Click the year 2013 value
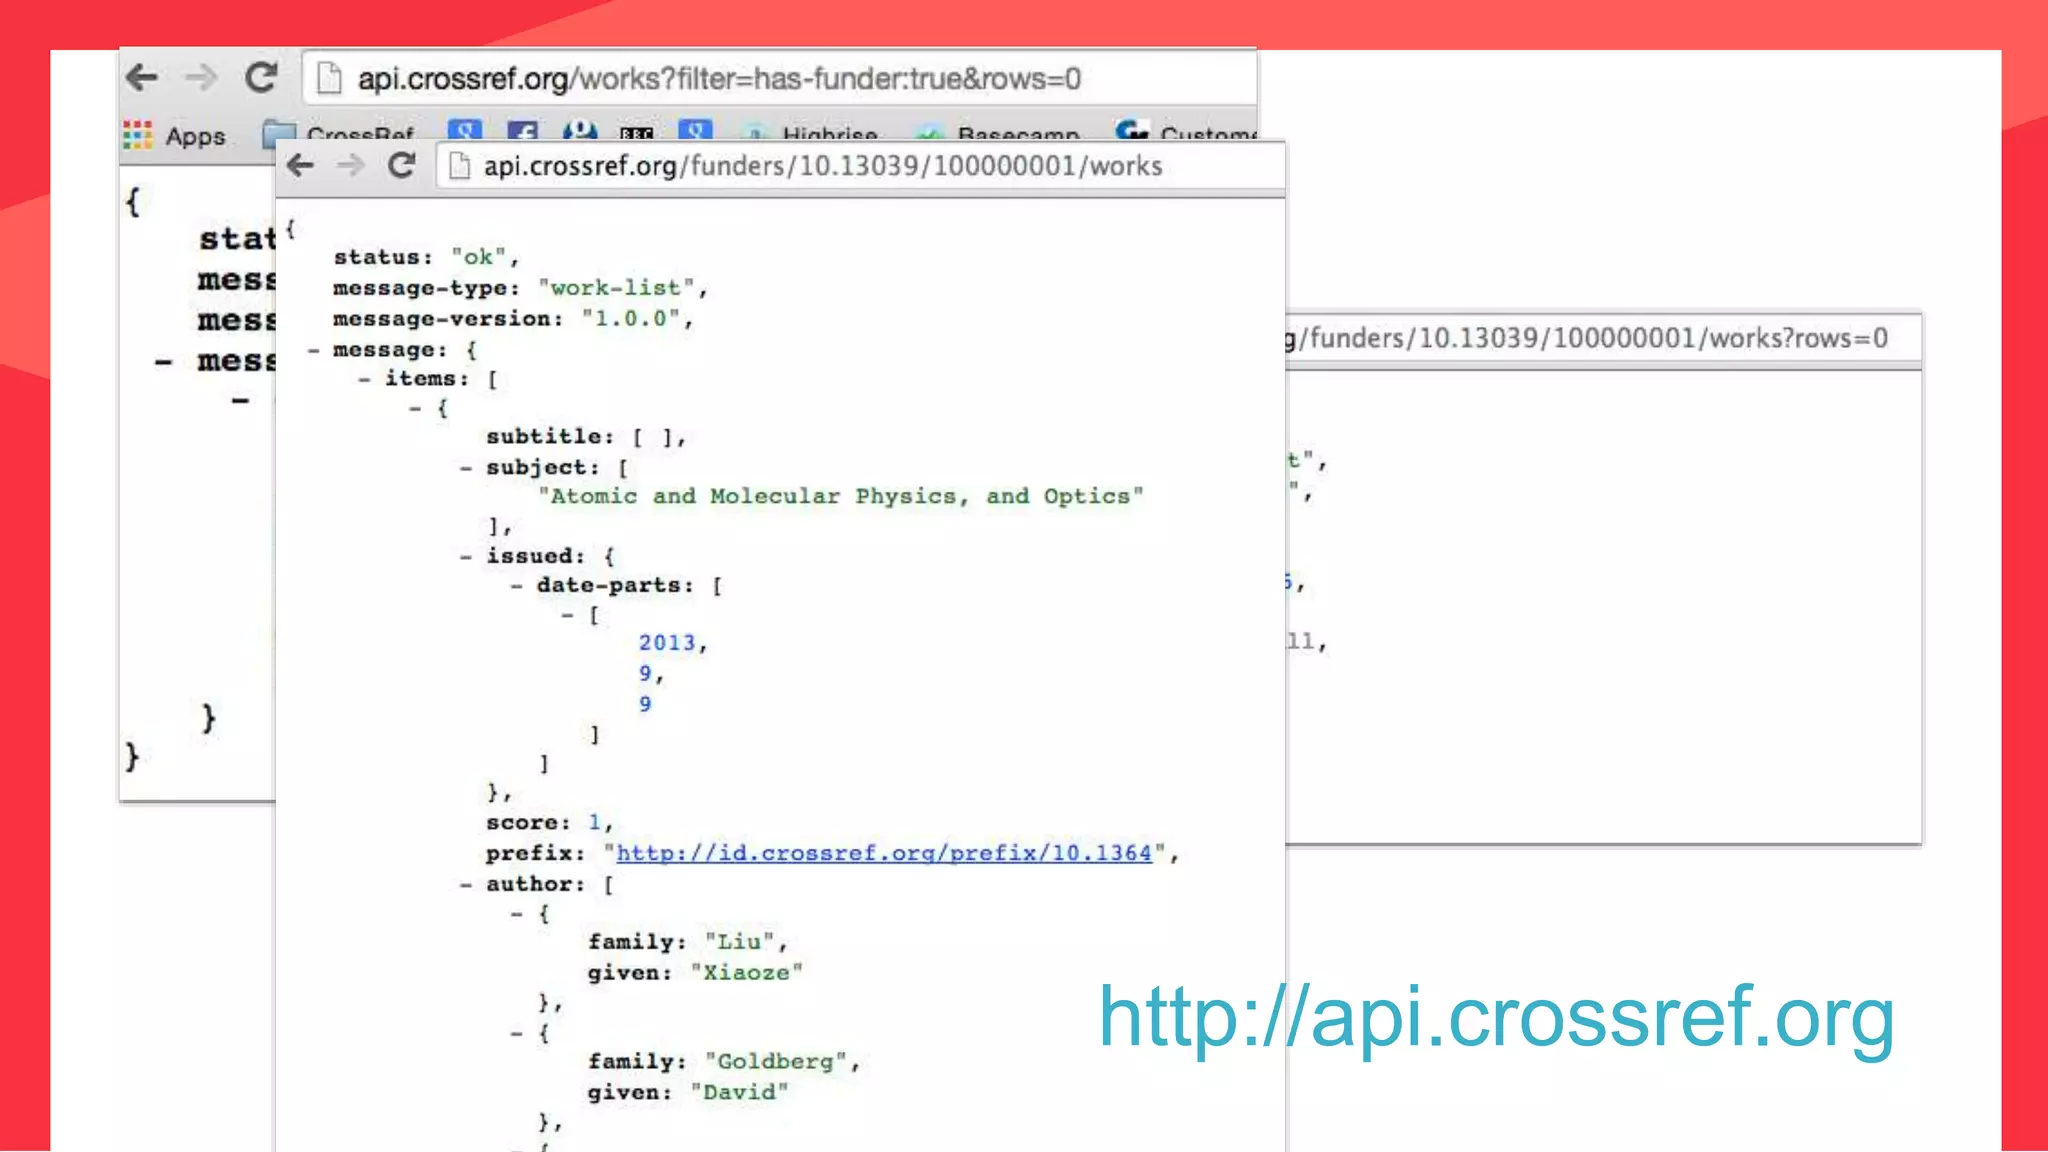 667,643
